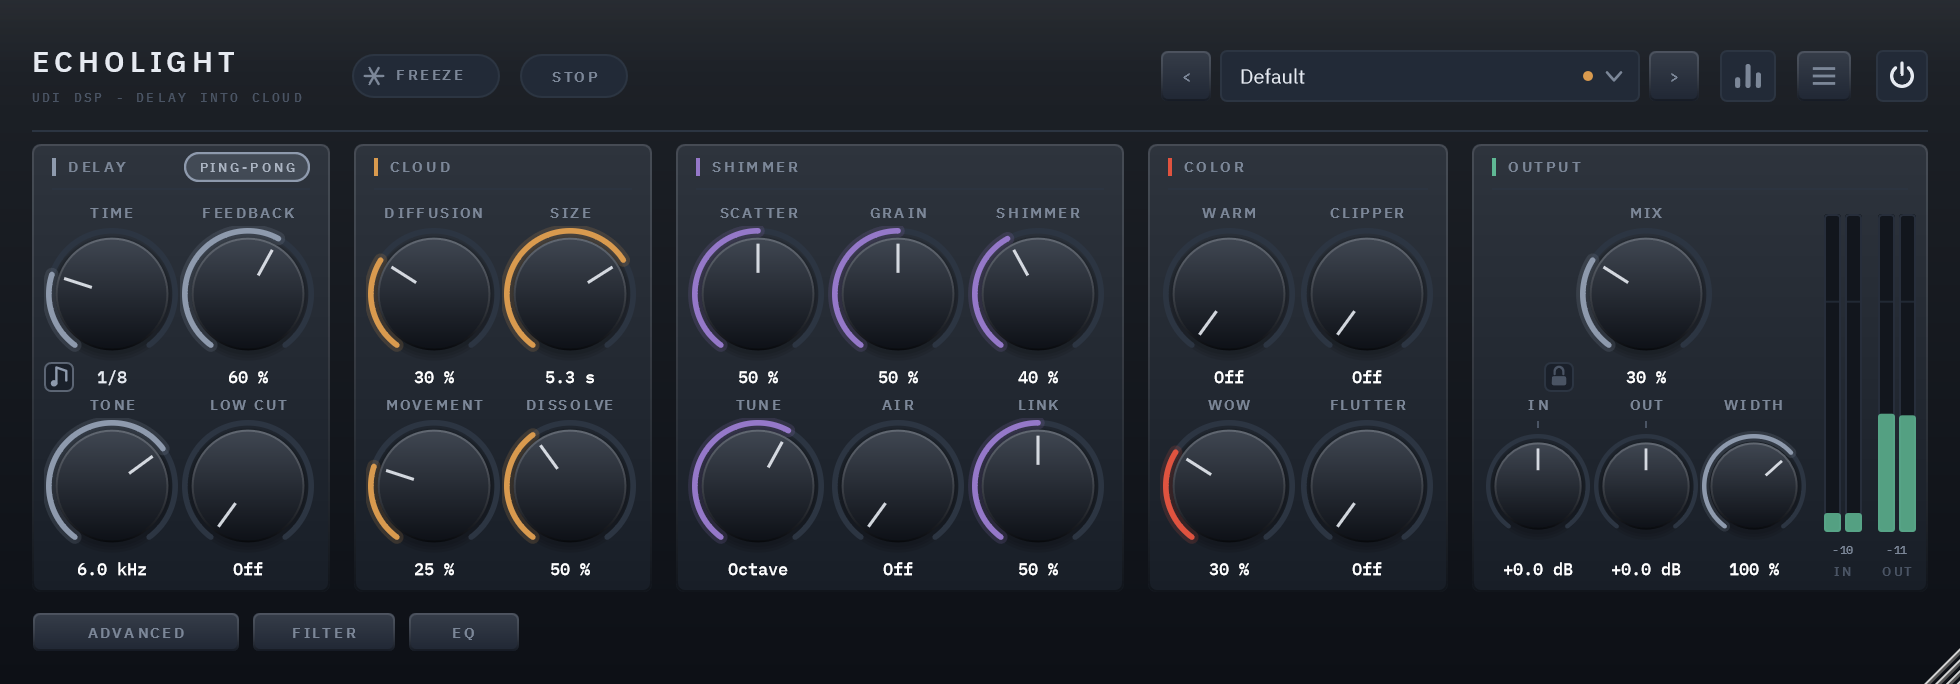
Task: Click the Wow knob
Action: click(1228, 486)
